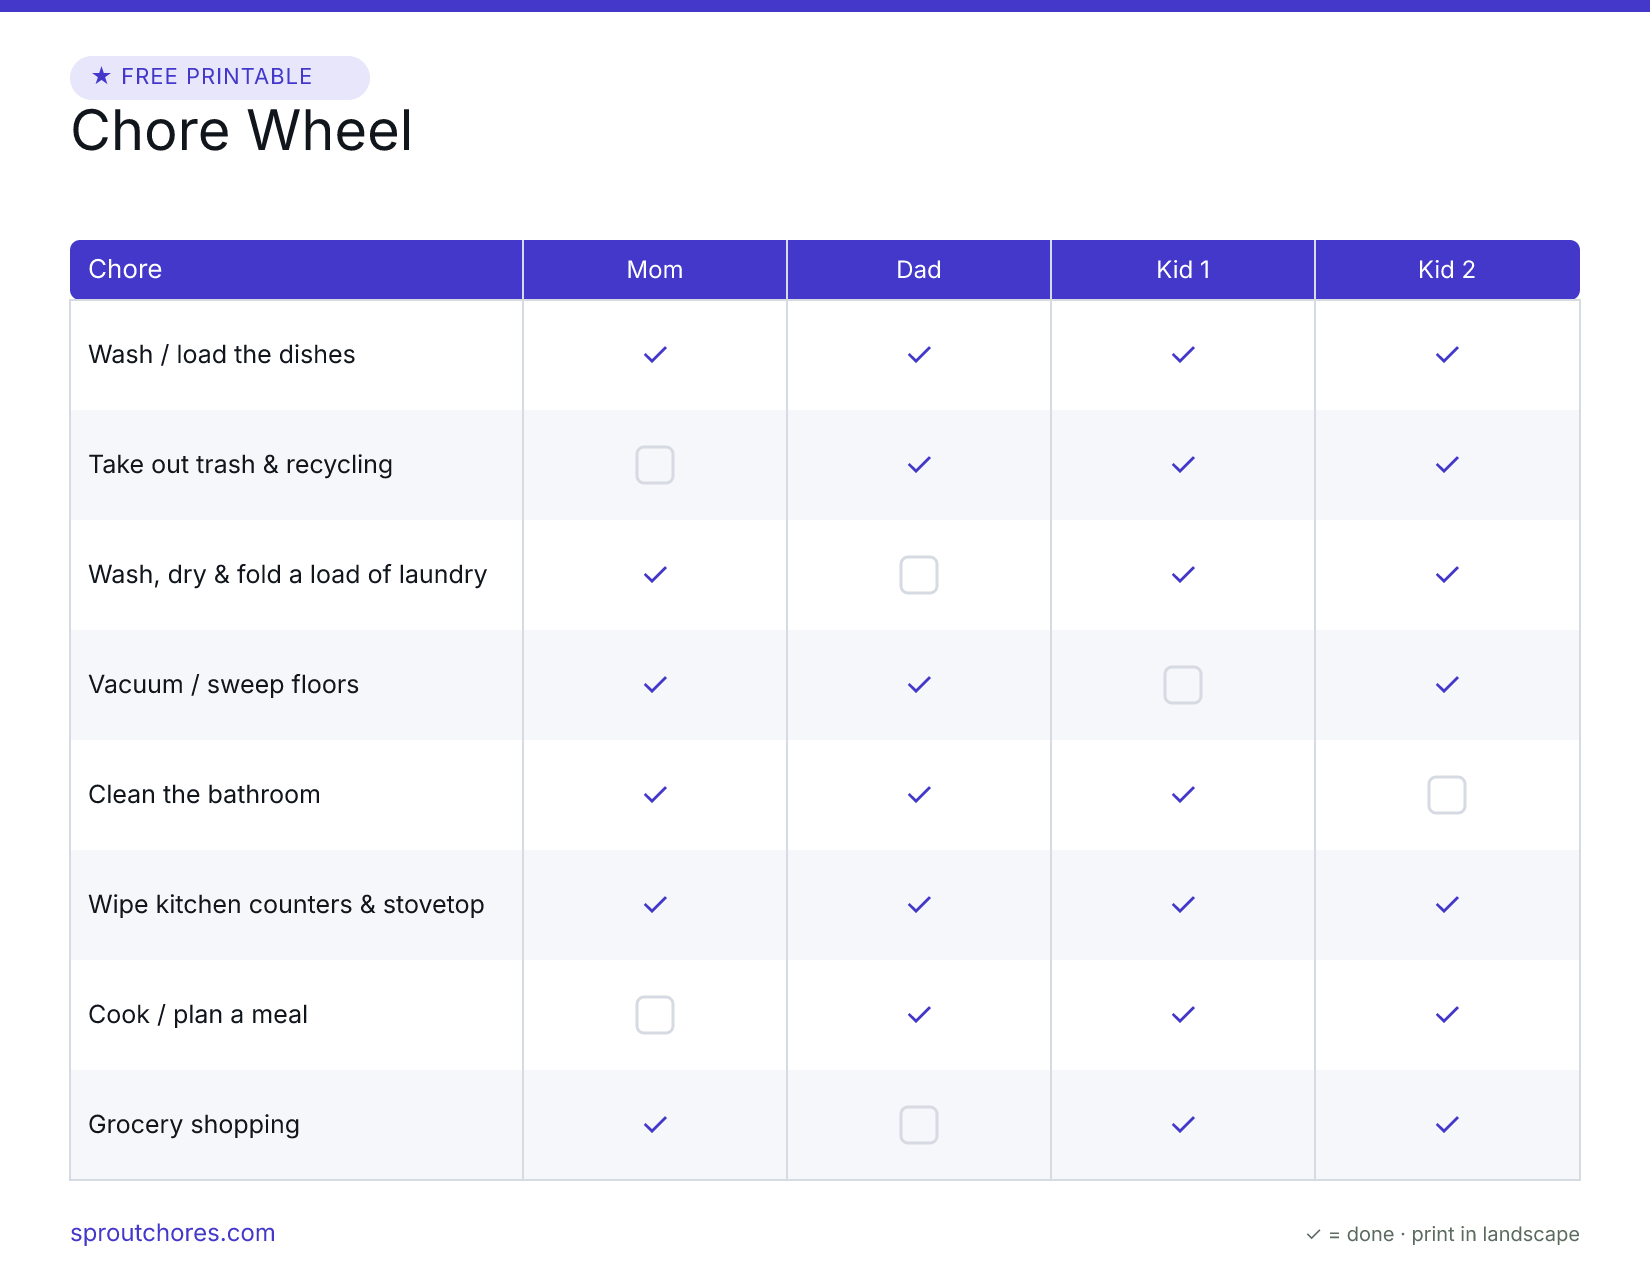Viewport: 1650px width, 1275px height.
Task: Uncheck Kid 2's mark for Wipe kitchen counters
Action: (1447, 905)
